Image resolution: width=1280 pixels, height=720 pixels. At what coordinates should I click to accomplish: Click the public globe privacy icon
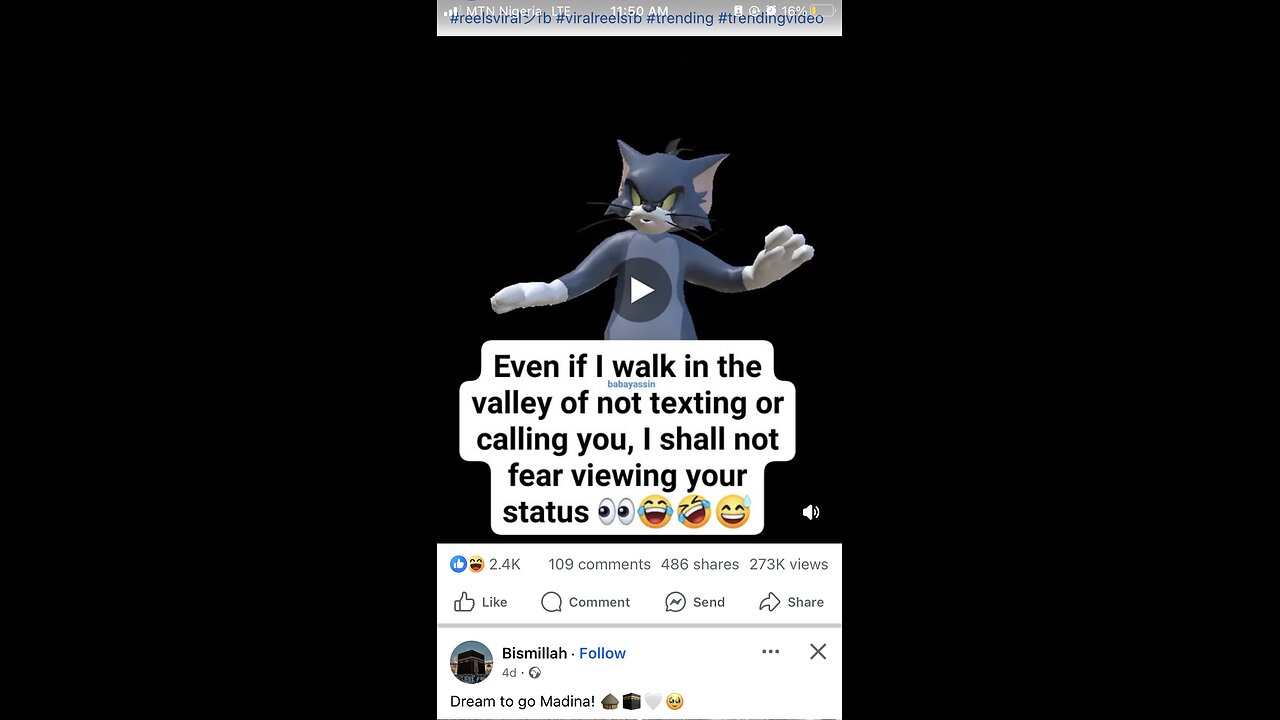(534, 673)
